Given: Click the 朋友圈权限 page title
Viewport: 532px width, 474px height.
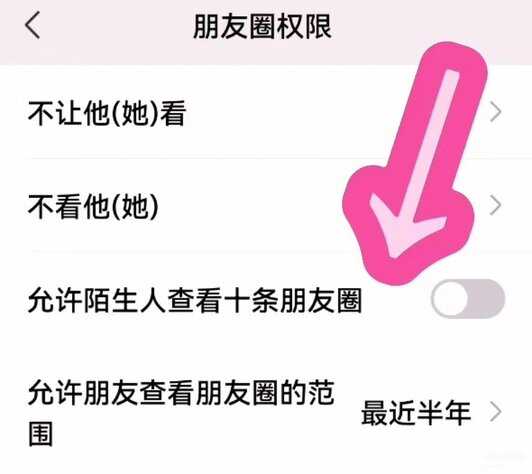Looking at the screenshot, I should point(262,26).
